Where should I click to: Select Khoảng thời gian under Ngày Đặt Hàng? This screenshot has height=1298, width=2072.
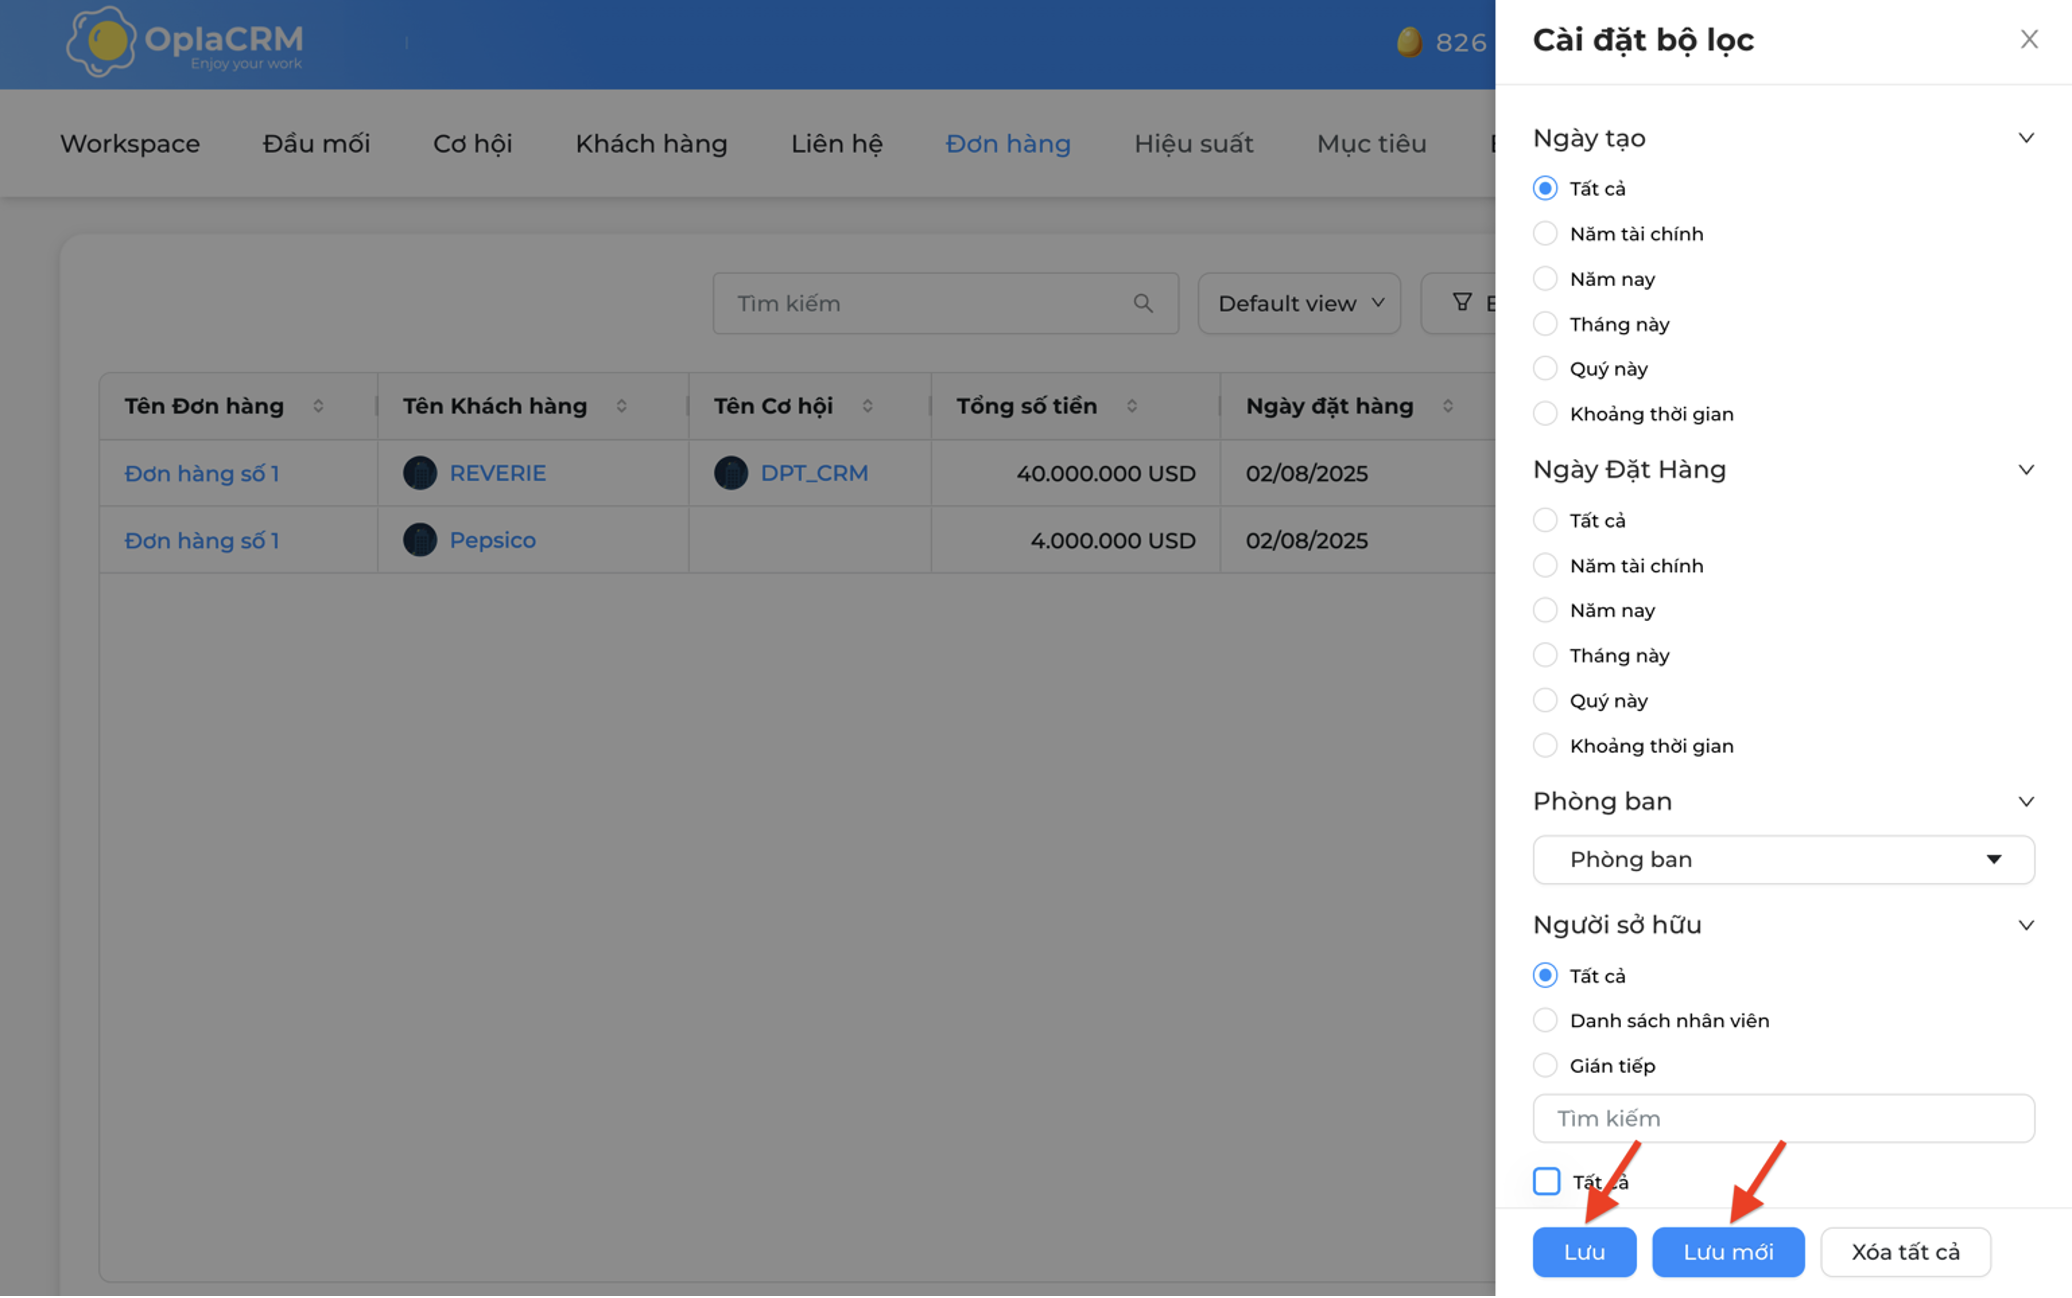pyautogui.click(x=1545, y=745)
